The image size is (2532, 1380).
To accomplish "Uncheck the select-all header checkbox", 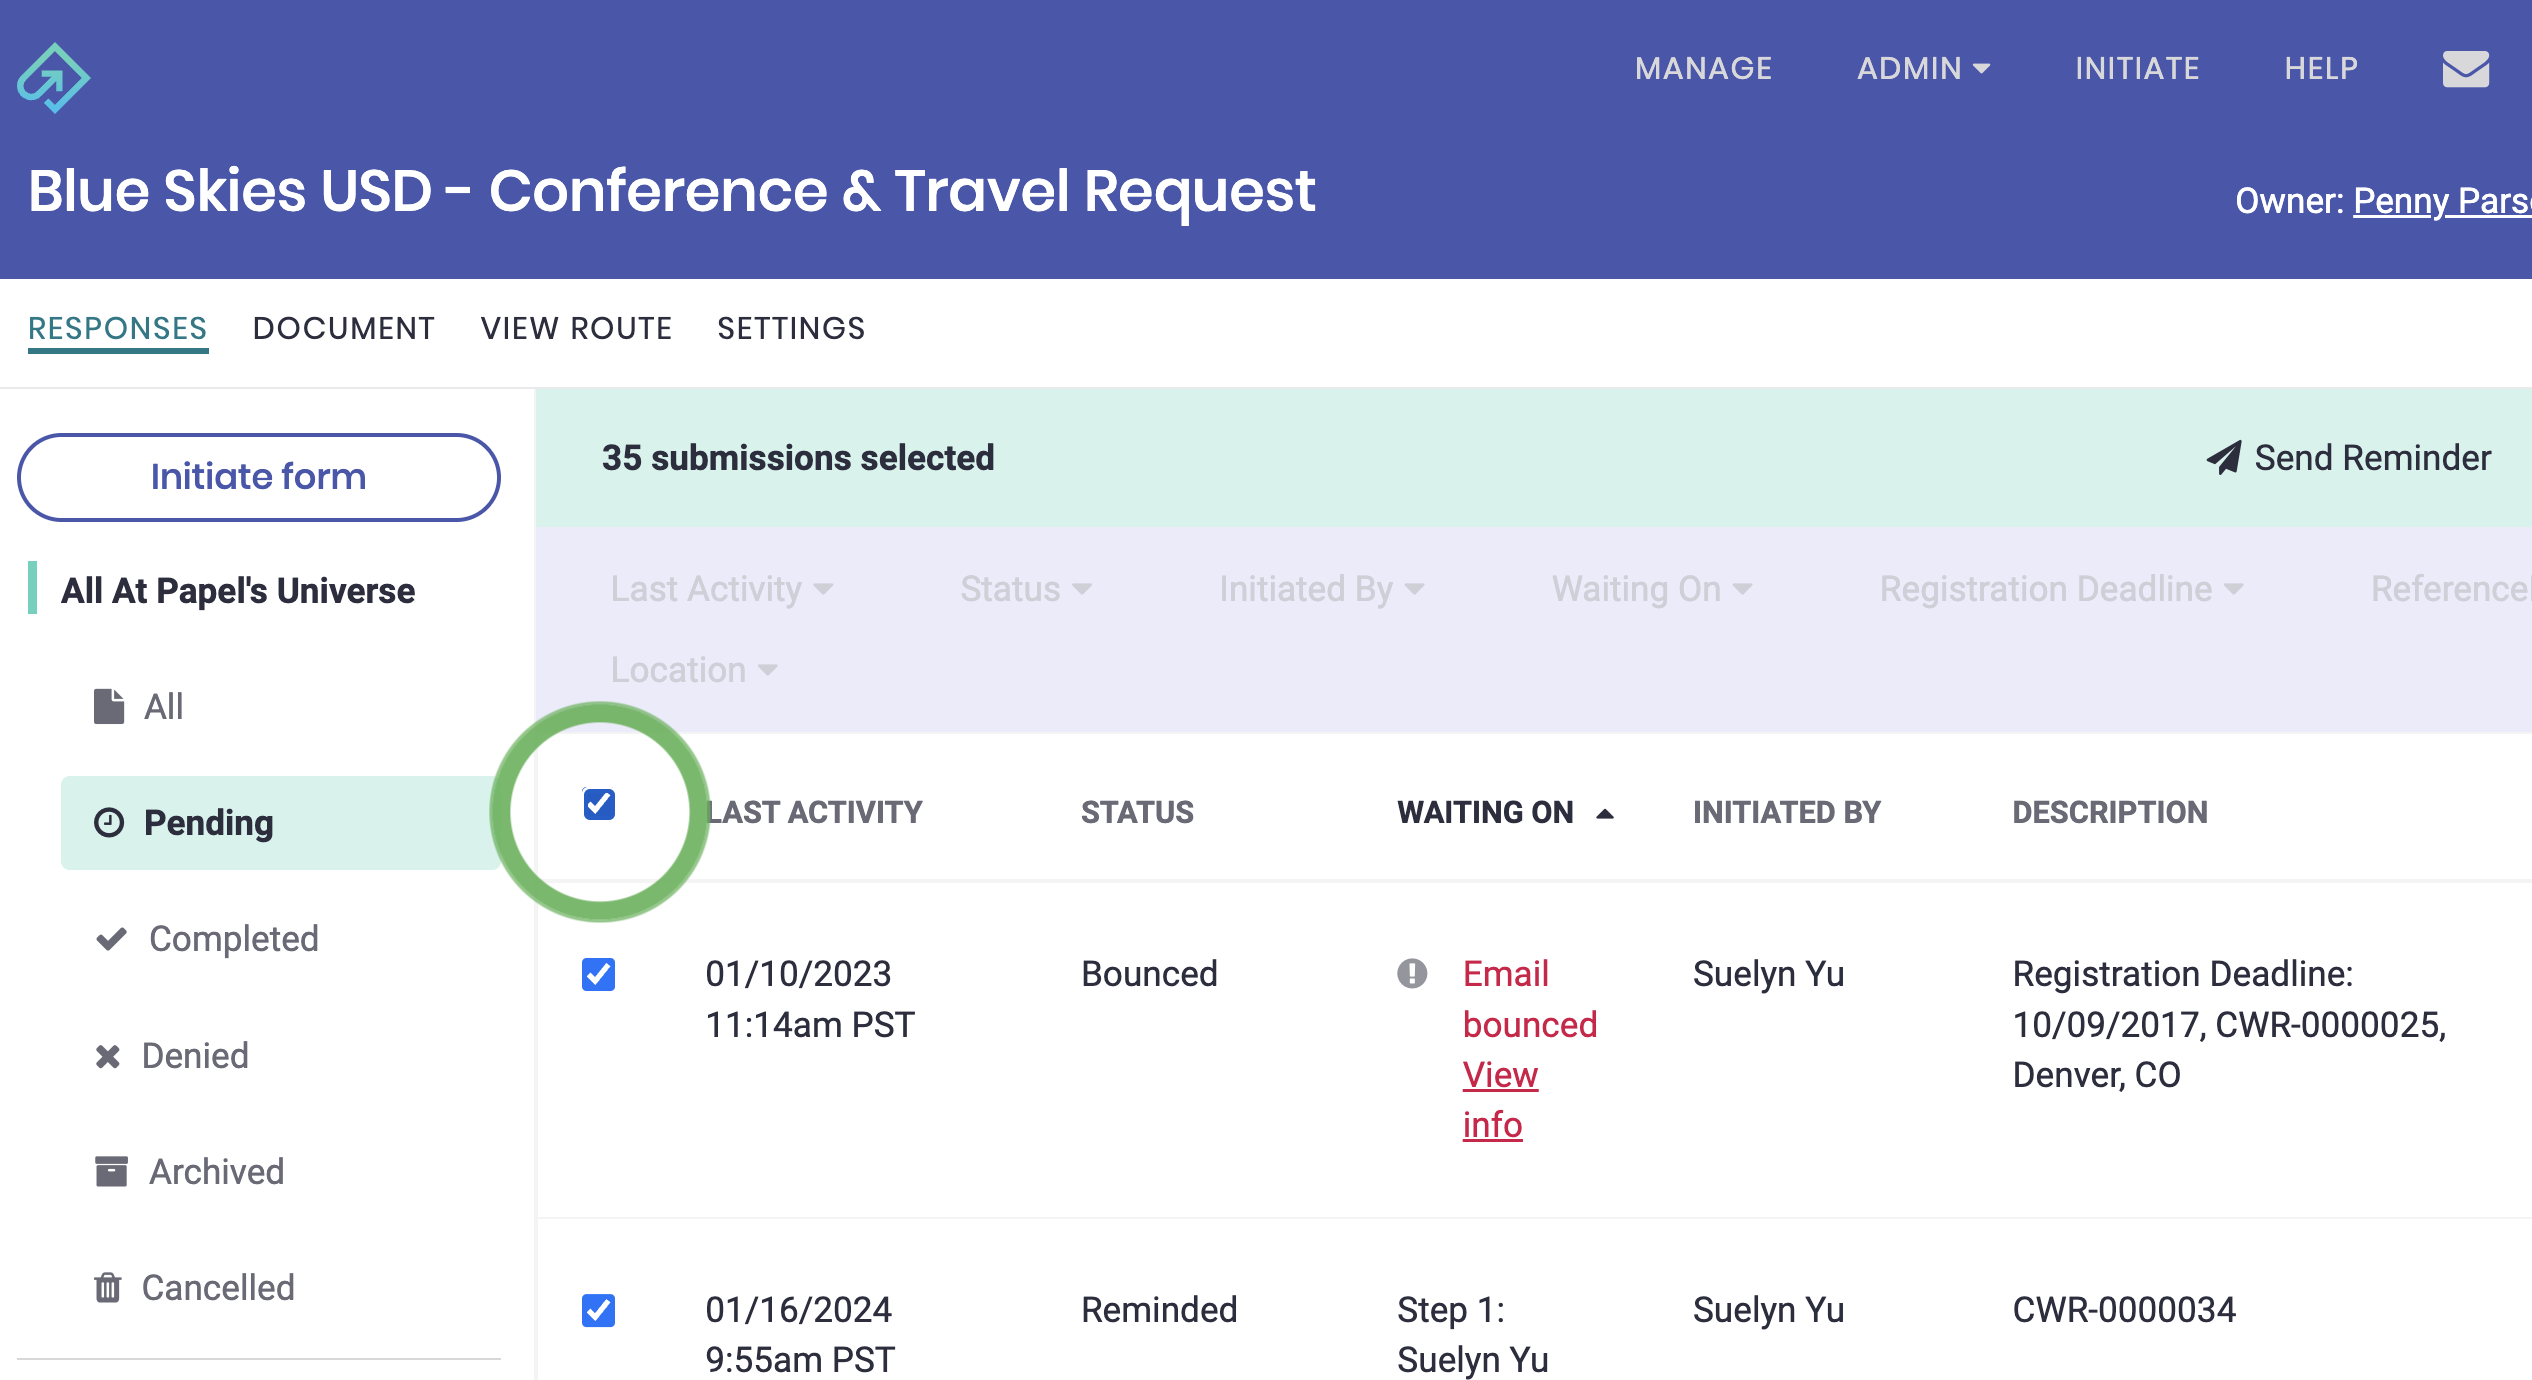I will coord(599,804).
